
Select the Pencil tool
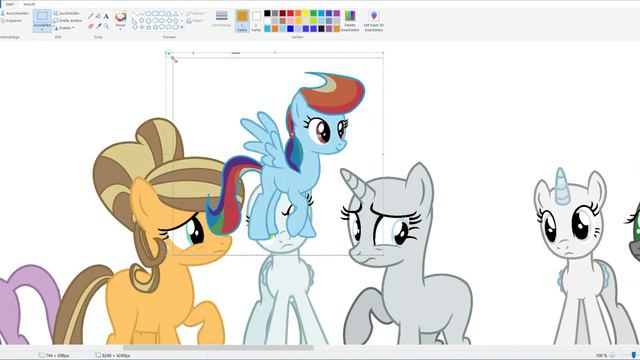[x=91, y=16]
